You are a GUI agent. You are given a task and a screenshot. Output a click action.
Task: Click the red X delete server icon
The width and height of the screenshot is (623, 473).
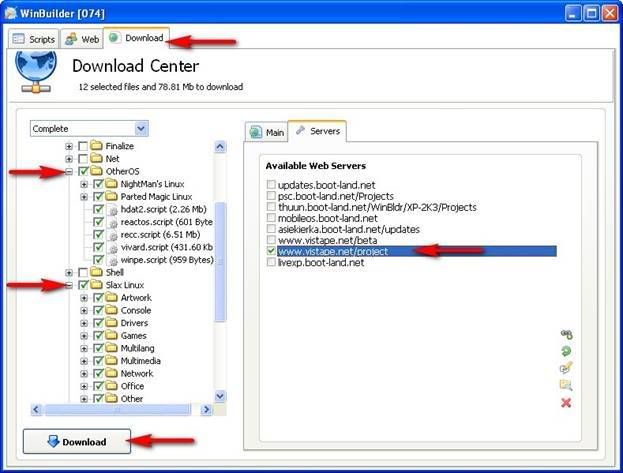pos(566,403)
